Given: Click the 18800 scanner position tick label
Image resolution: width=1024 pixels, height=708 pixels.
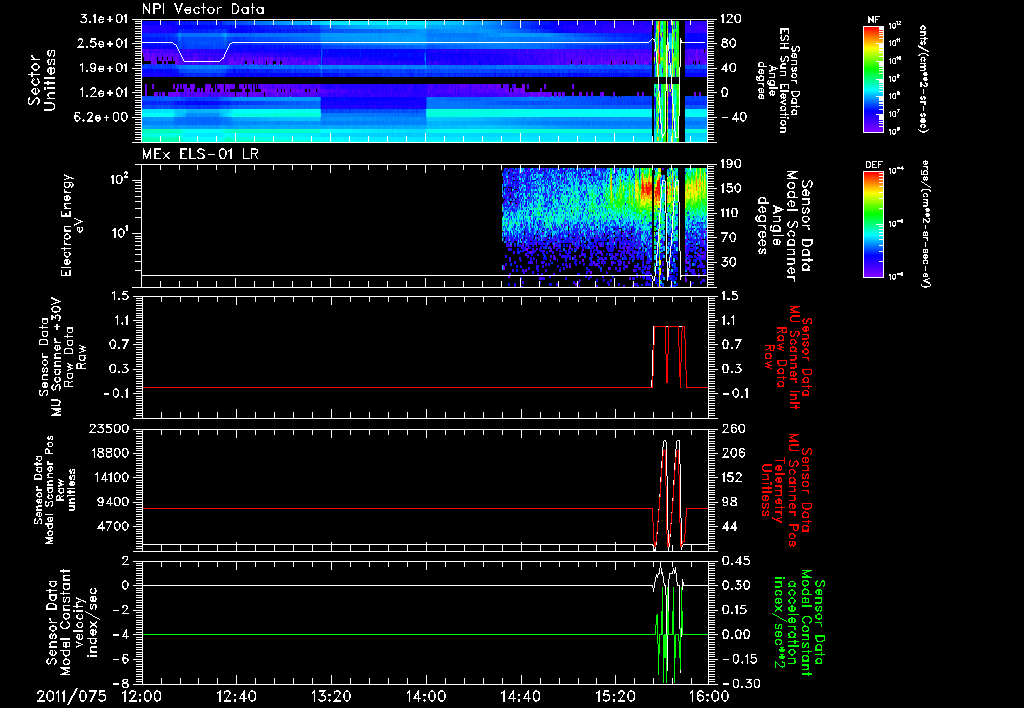Looking at the screenshot, I should [110, 453].
